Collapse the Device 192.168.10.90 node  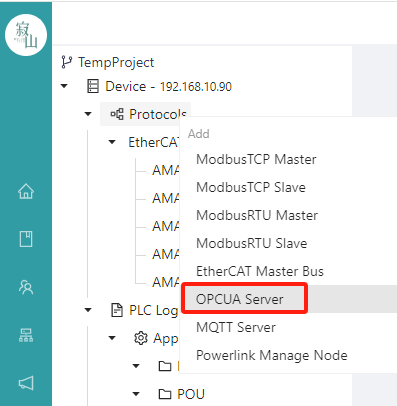(64, 86)
